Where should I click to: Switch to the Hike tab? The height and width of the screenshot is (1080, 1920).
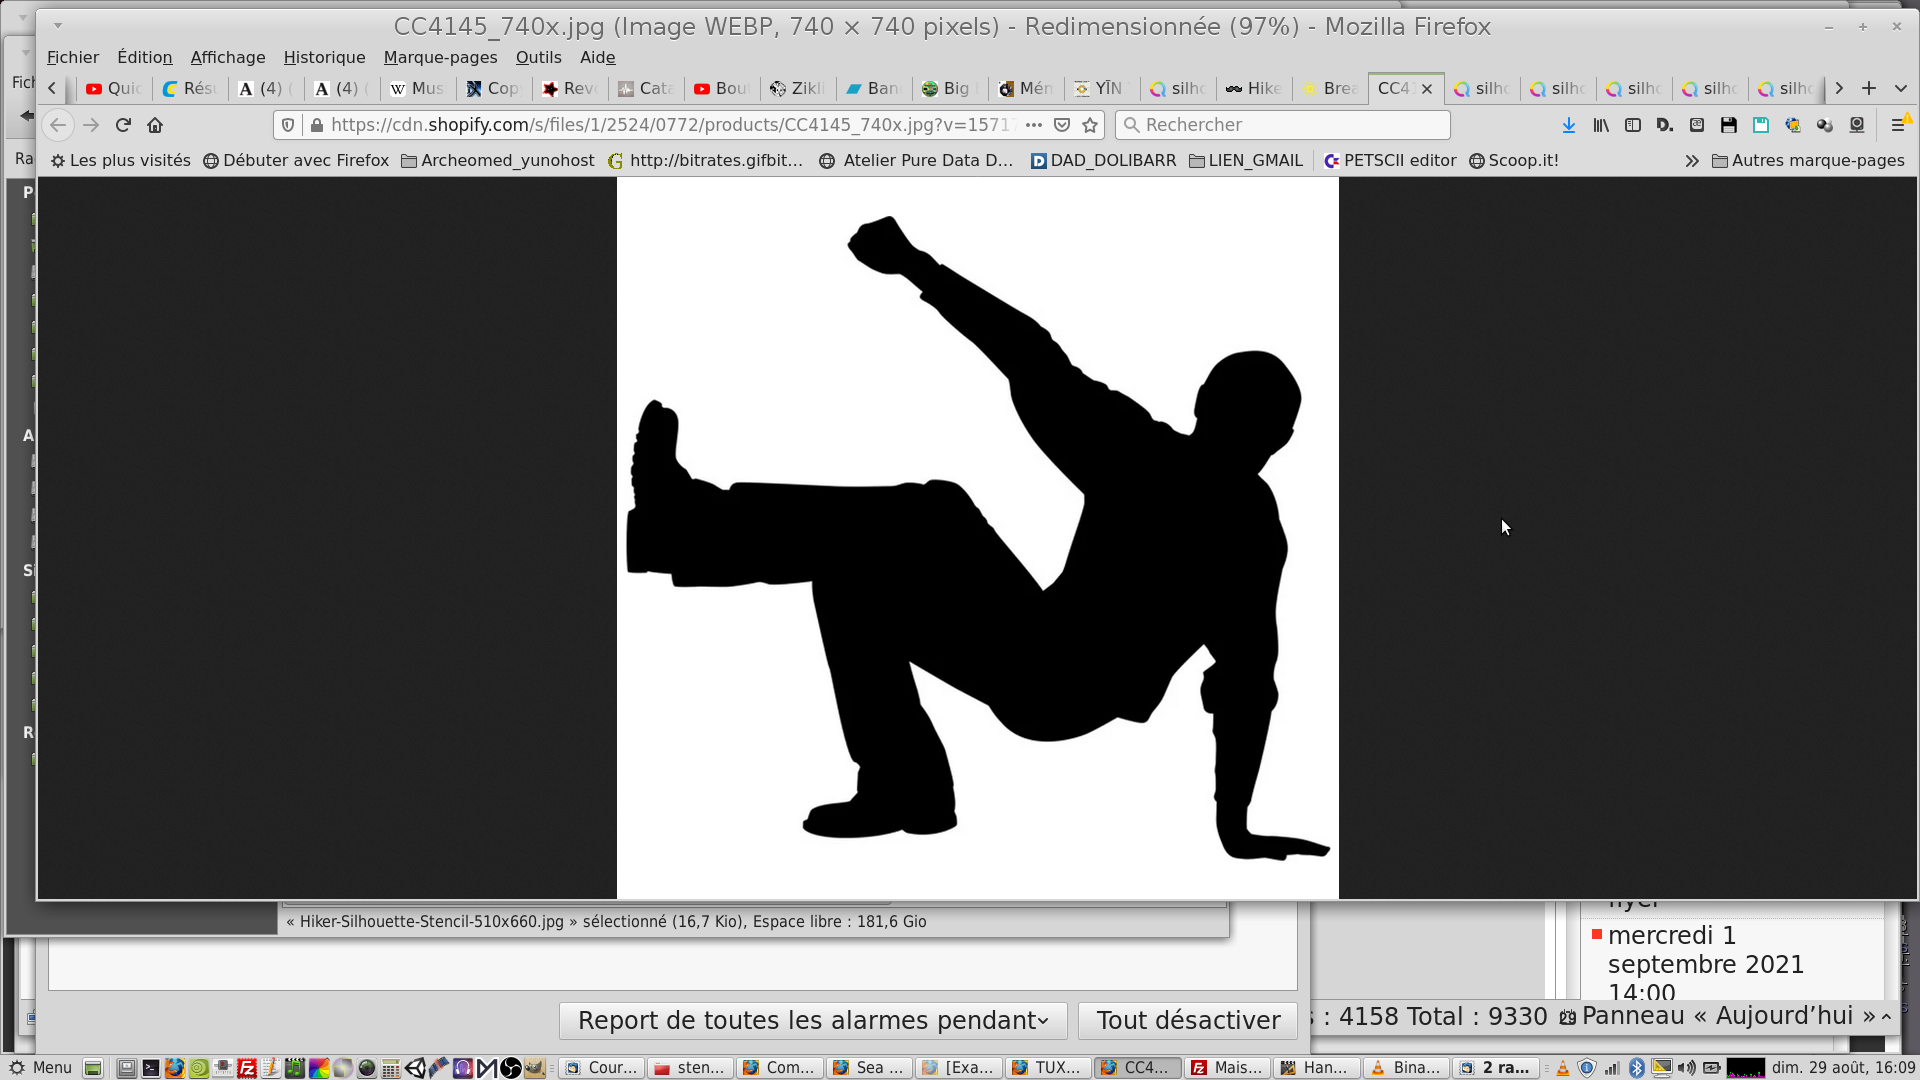tap(1254, 88)
